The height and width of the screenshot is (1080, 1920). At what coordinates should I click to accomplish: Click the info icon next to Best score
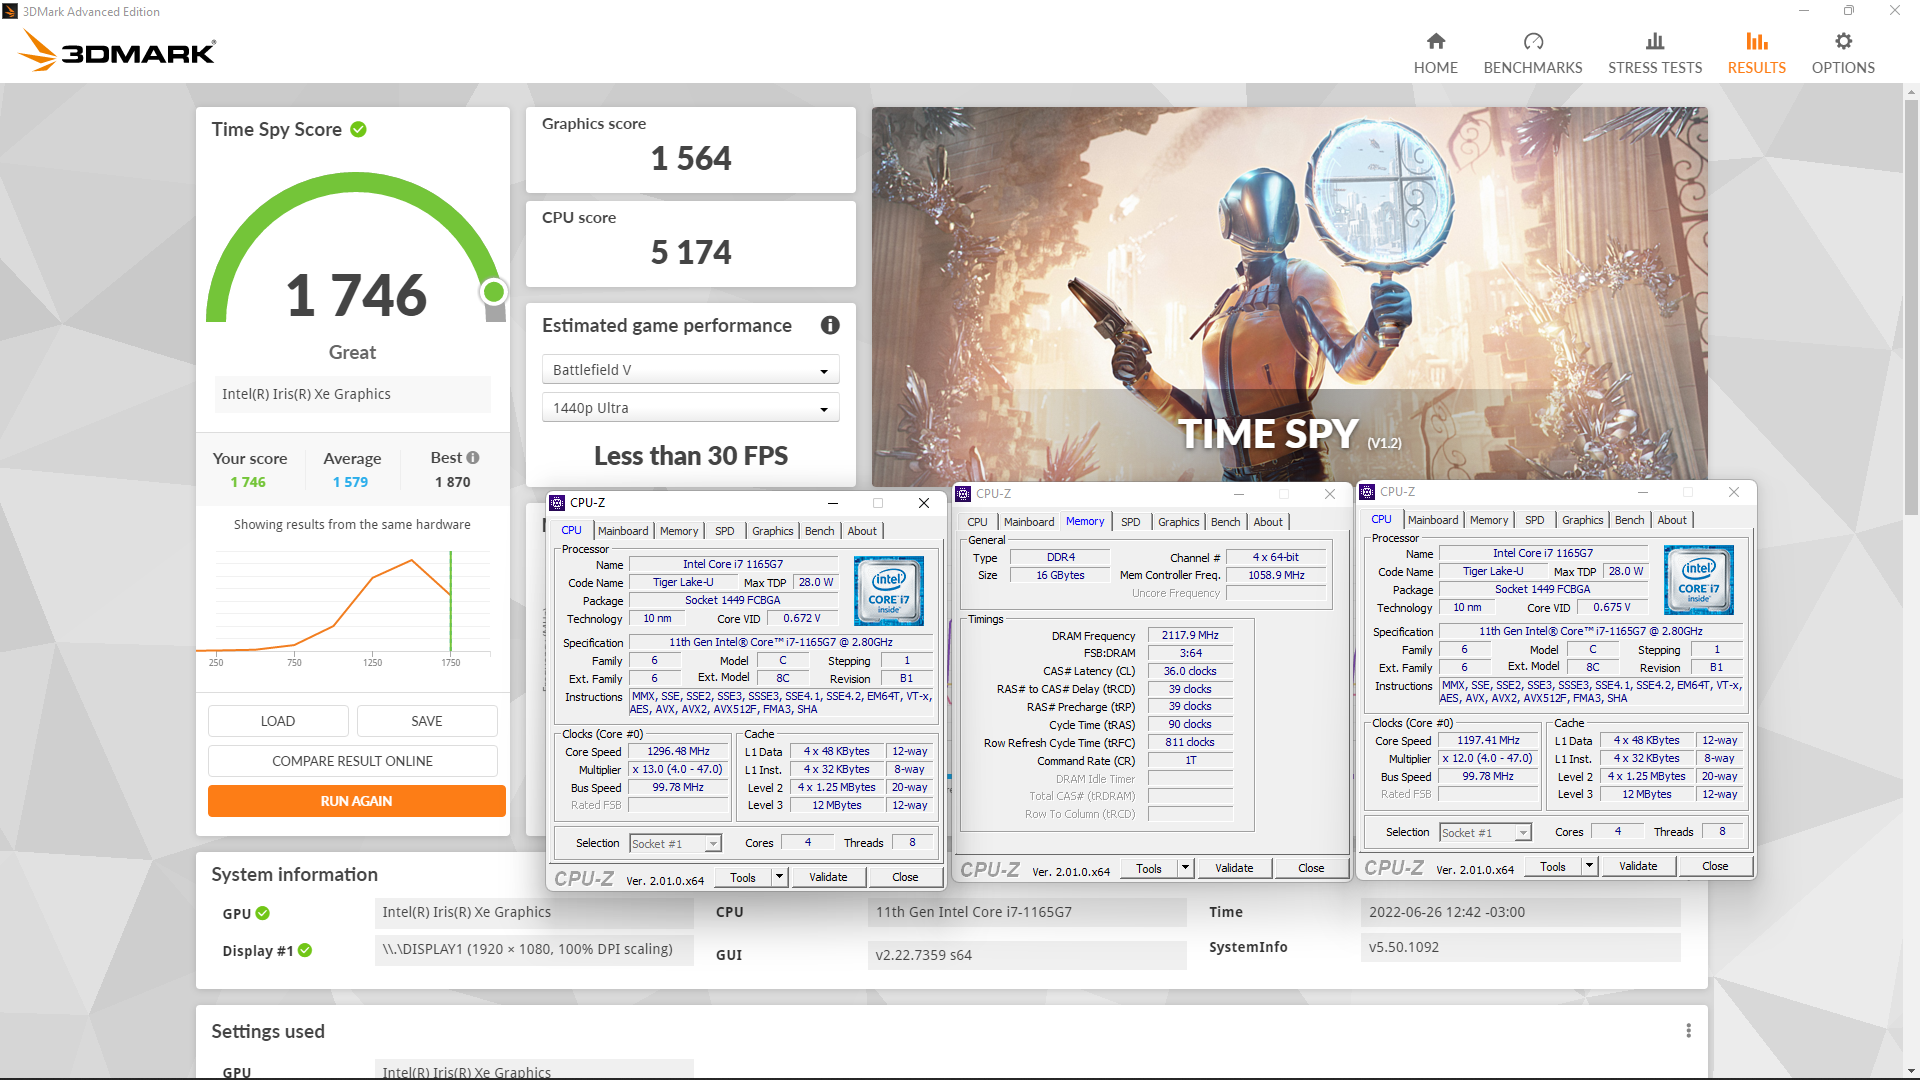coord(473,458)
